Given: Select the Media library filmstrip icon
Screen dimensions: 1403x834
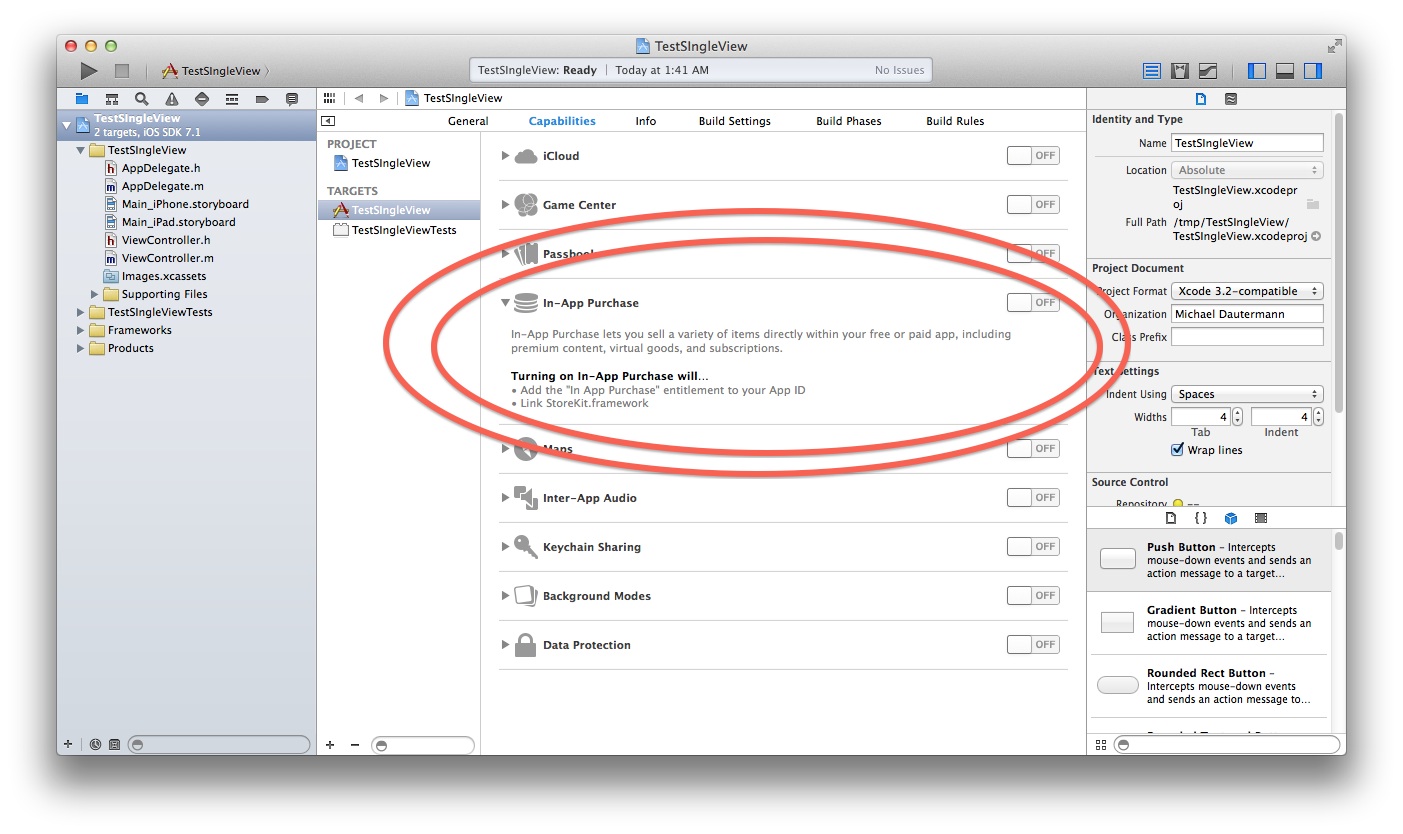Looking at the screenshot, I should pyautogui.click(x=1260, y=518).
